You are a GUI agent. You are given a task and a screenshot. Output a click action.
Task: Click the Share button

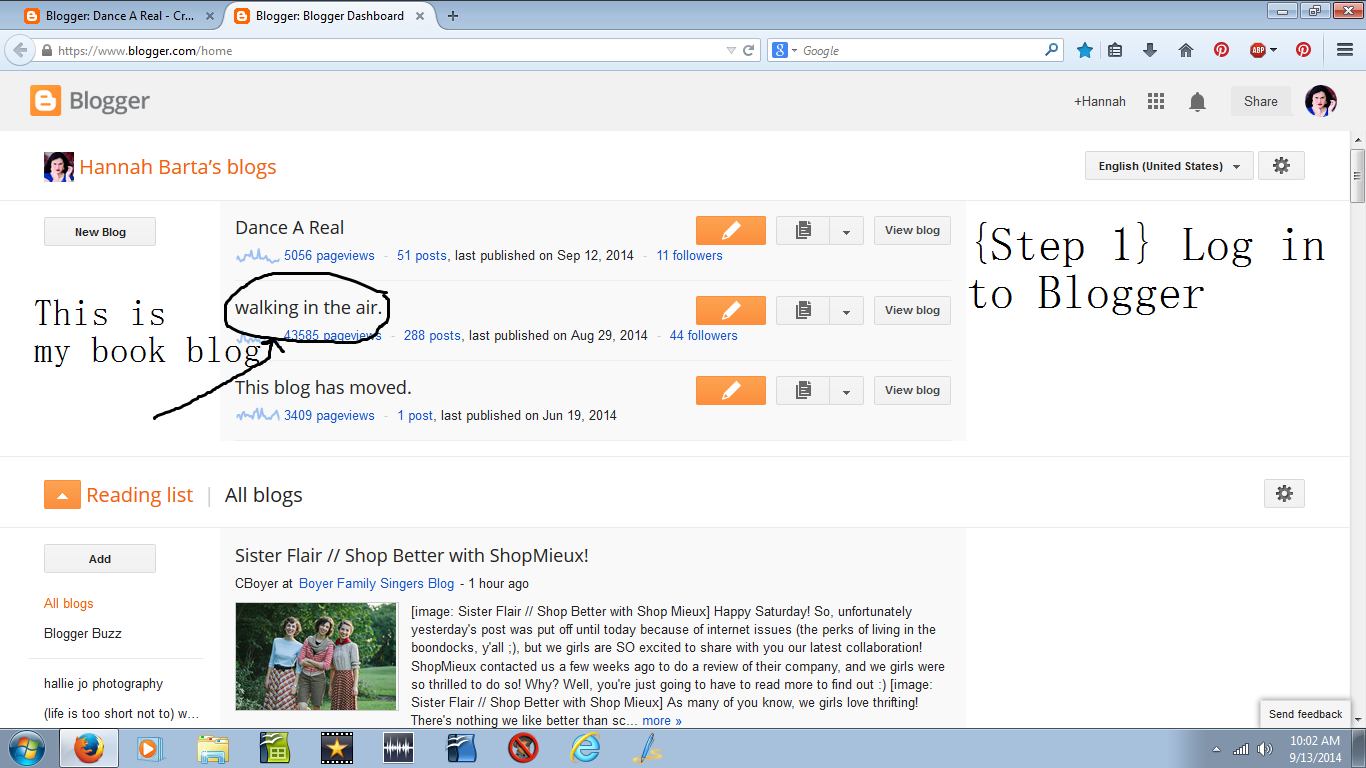pos(1260,101)
